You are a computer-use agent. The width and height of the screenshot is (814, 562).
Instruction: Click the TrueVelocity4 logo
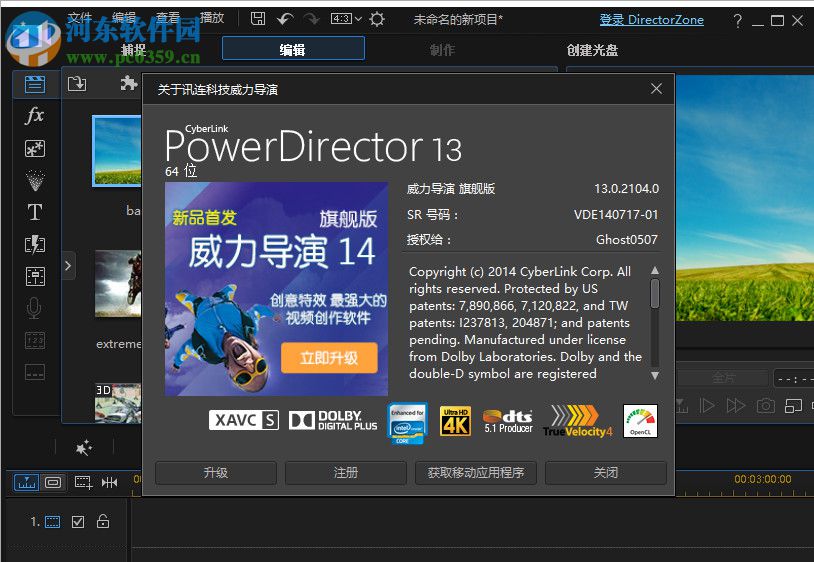[578, 421]
